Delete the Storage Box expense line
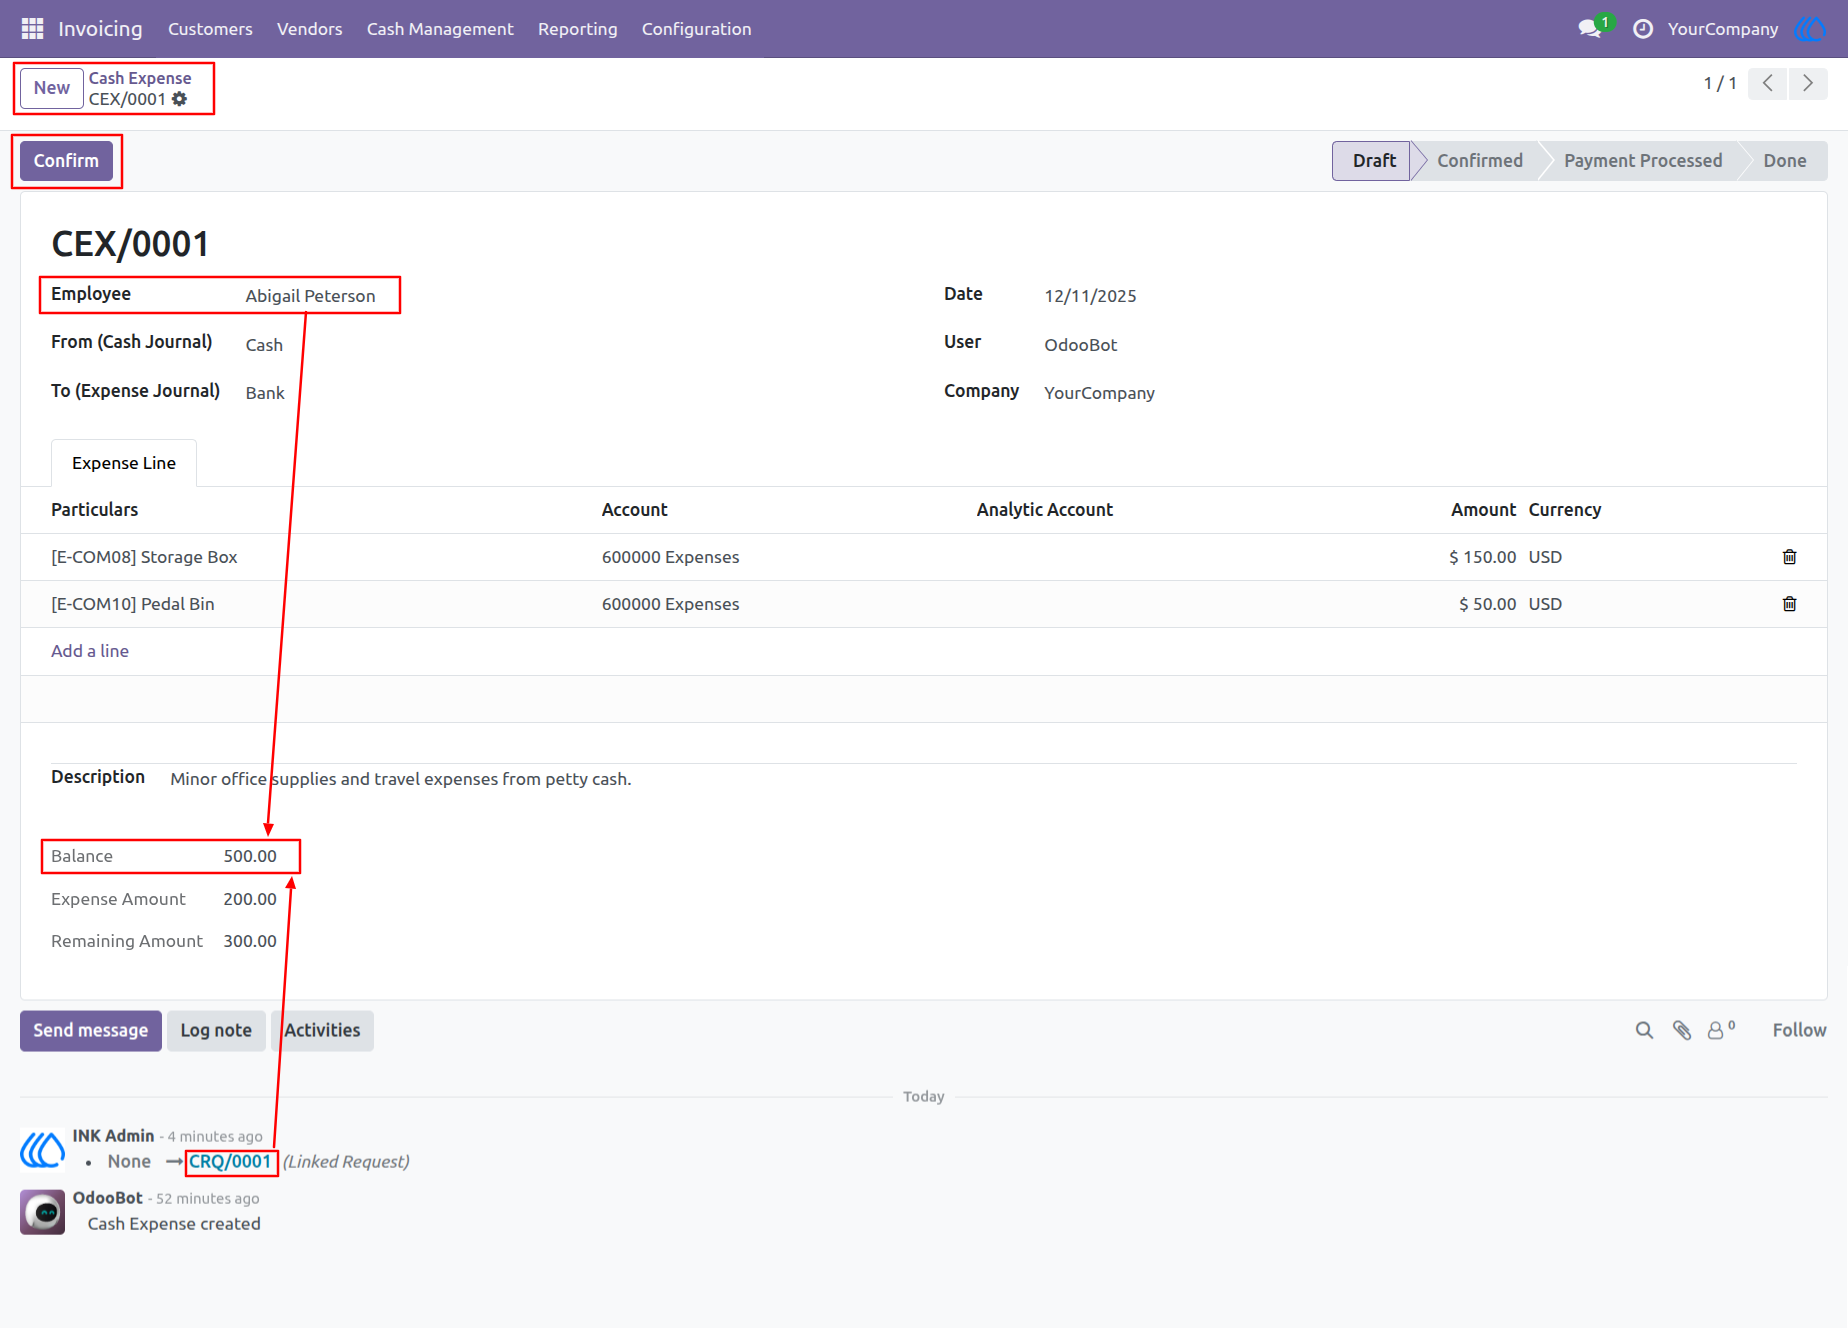This screenshot has width=1848, height=1330. tap(1789, 557)
